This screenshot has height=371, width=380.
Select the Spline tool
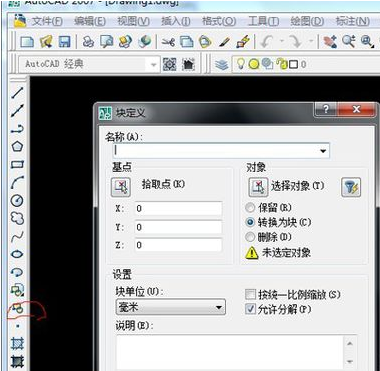pyautogui.click(x=17, y=236)
